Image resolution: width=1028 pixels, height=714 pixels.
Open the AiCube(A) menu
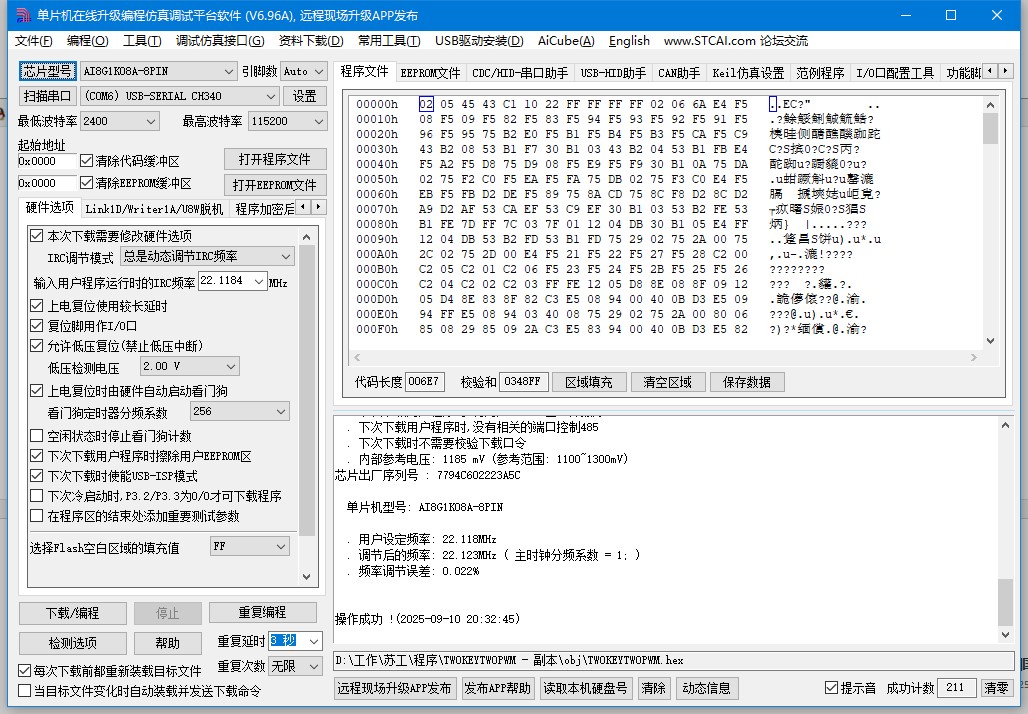(x=565, y=41)
